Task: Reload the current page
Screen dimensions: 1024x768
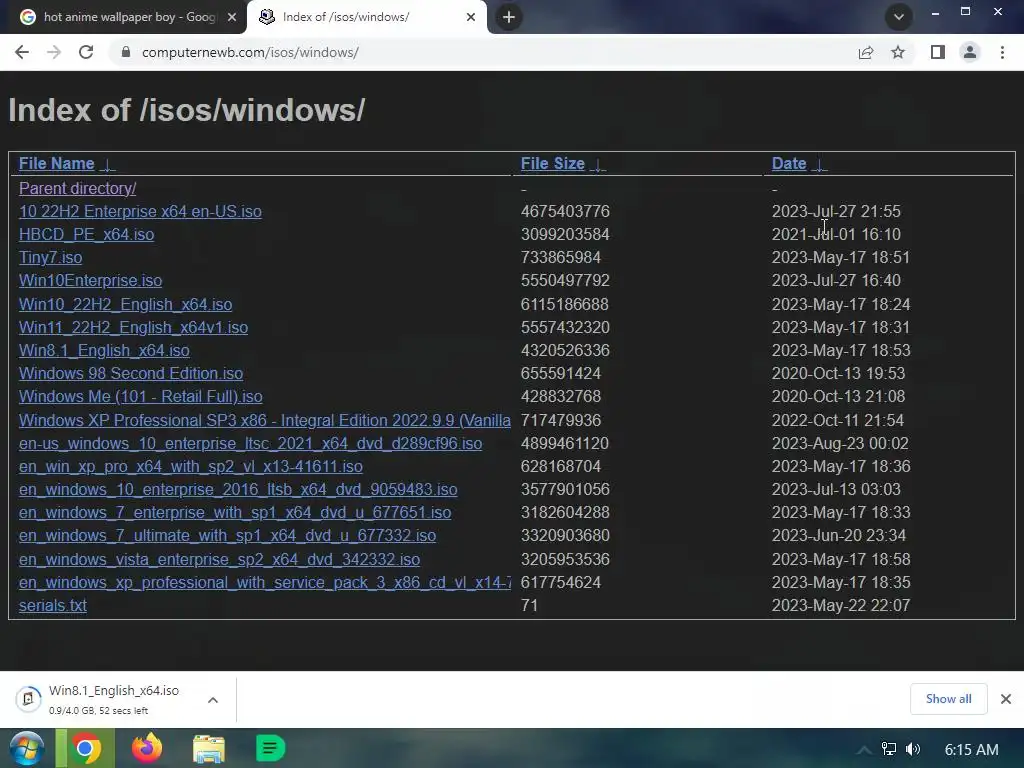Action: pos(86,52)
